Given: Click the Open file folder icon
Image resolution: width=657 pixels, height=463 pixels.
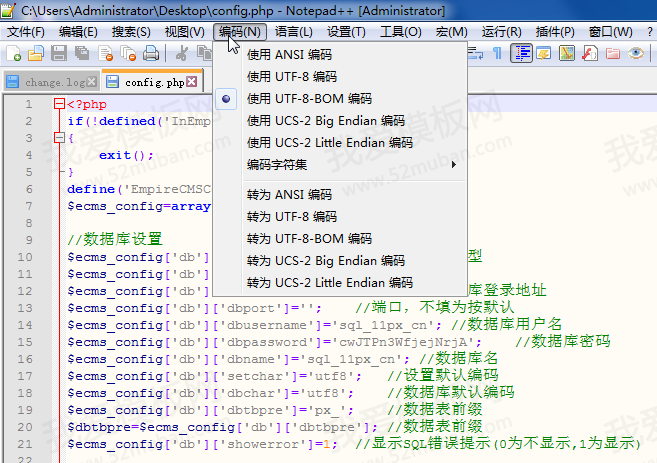Looking at the screenshot, I should [x=36, y=53].
